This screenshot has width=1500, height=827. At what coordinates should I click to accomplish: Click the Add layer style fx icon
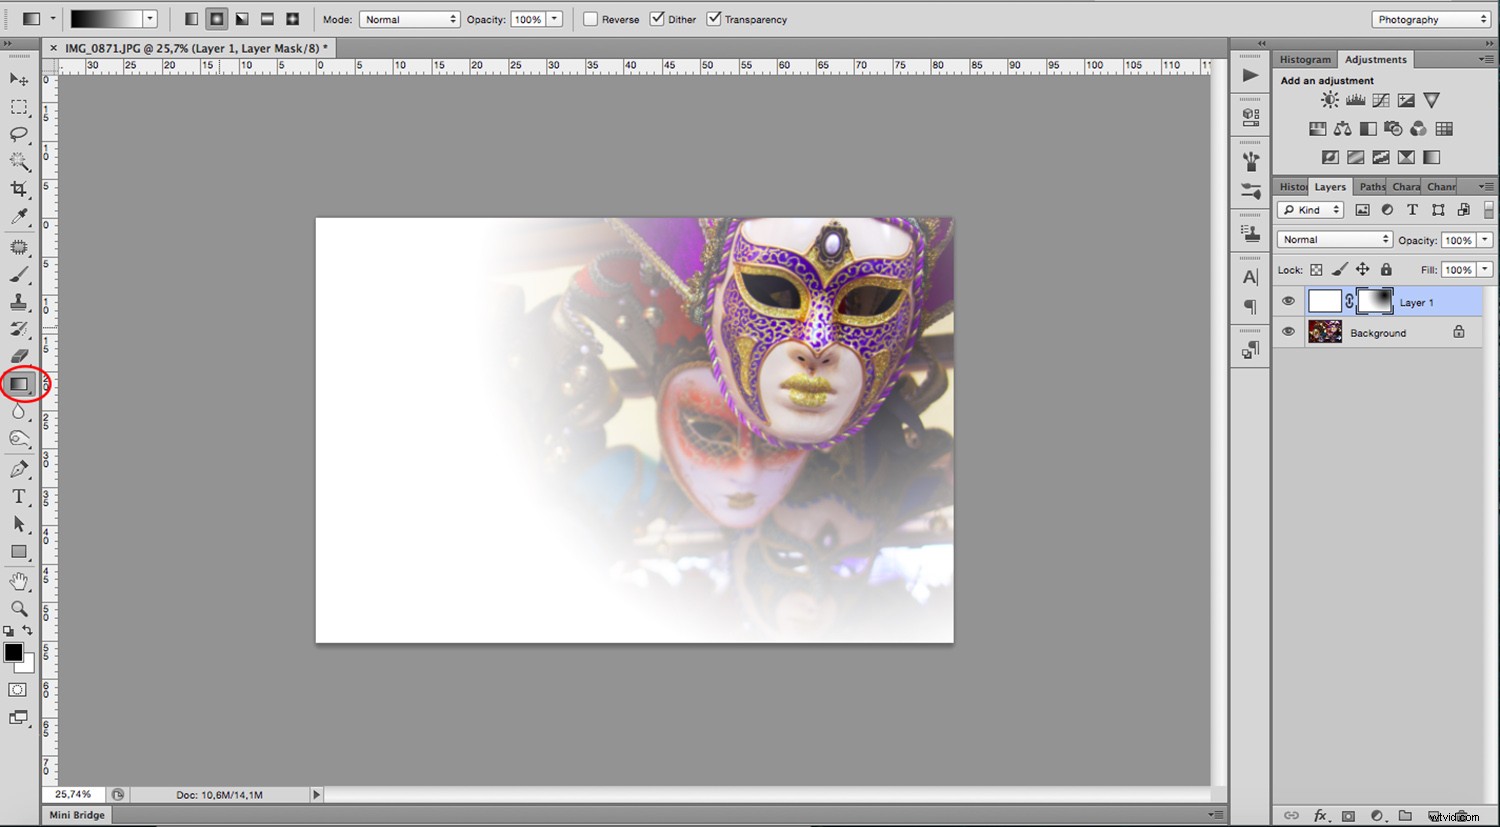tap(1322, 815)
